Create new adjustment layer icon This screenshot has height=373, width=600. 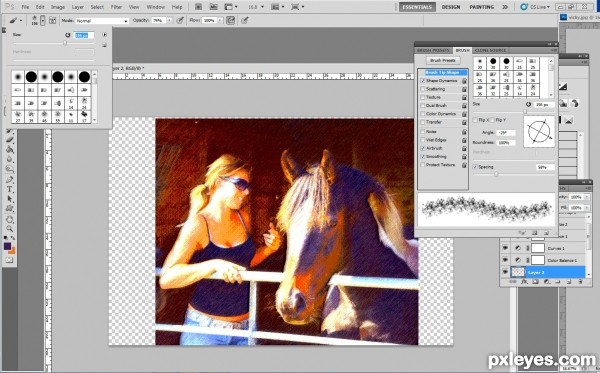546,282
